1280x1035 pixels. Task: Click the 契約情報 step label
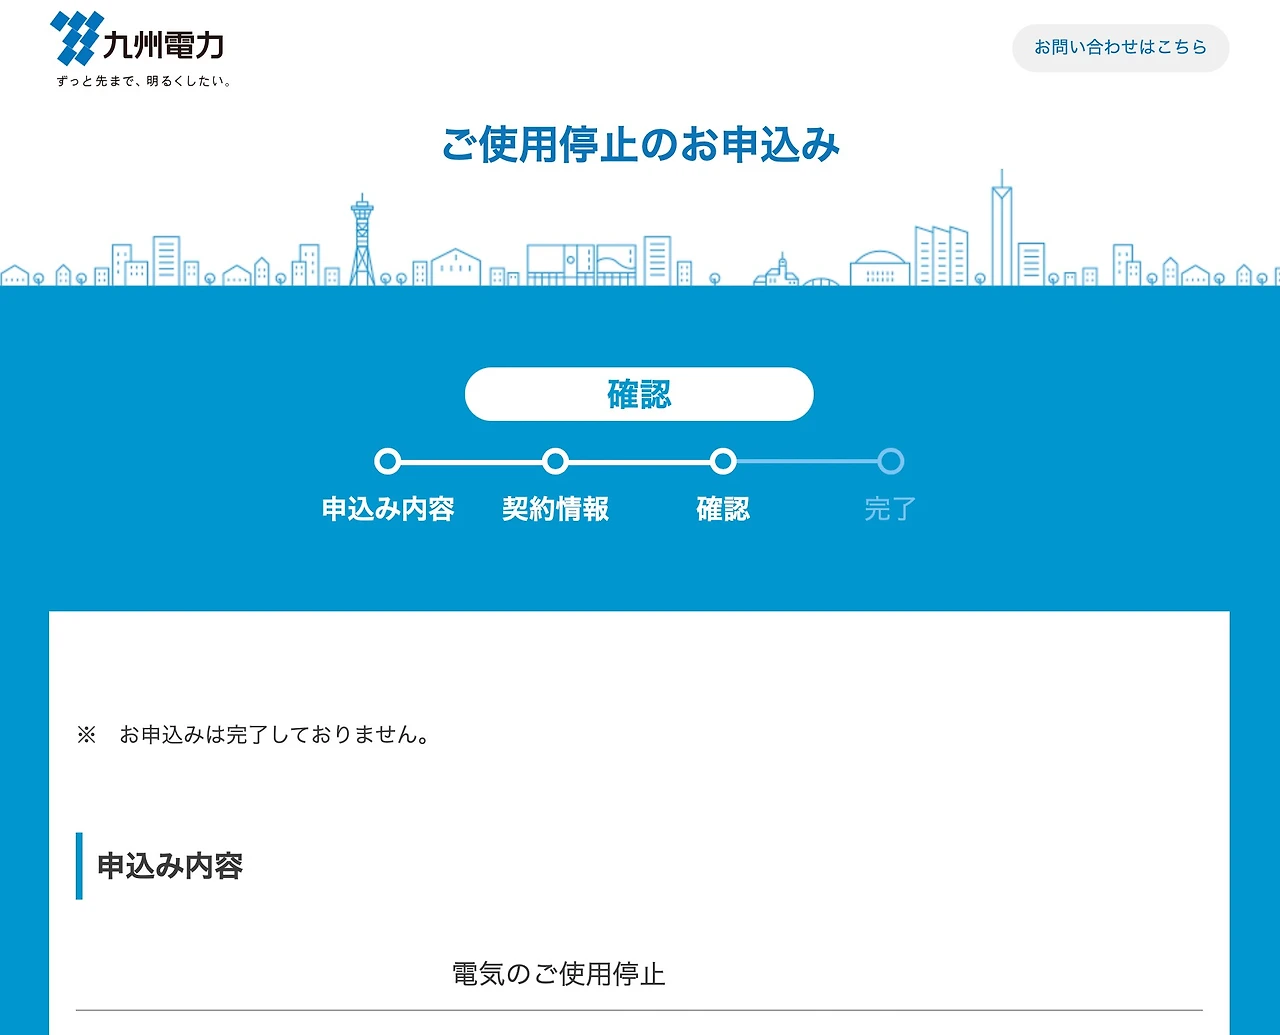tap(556, 509)
